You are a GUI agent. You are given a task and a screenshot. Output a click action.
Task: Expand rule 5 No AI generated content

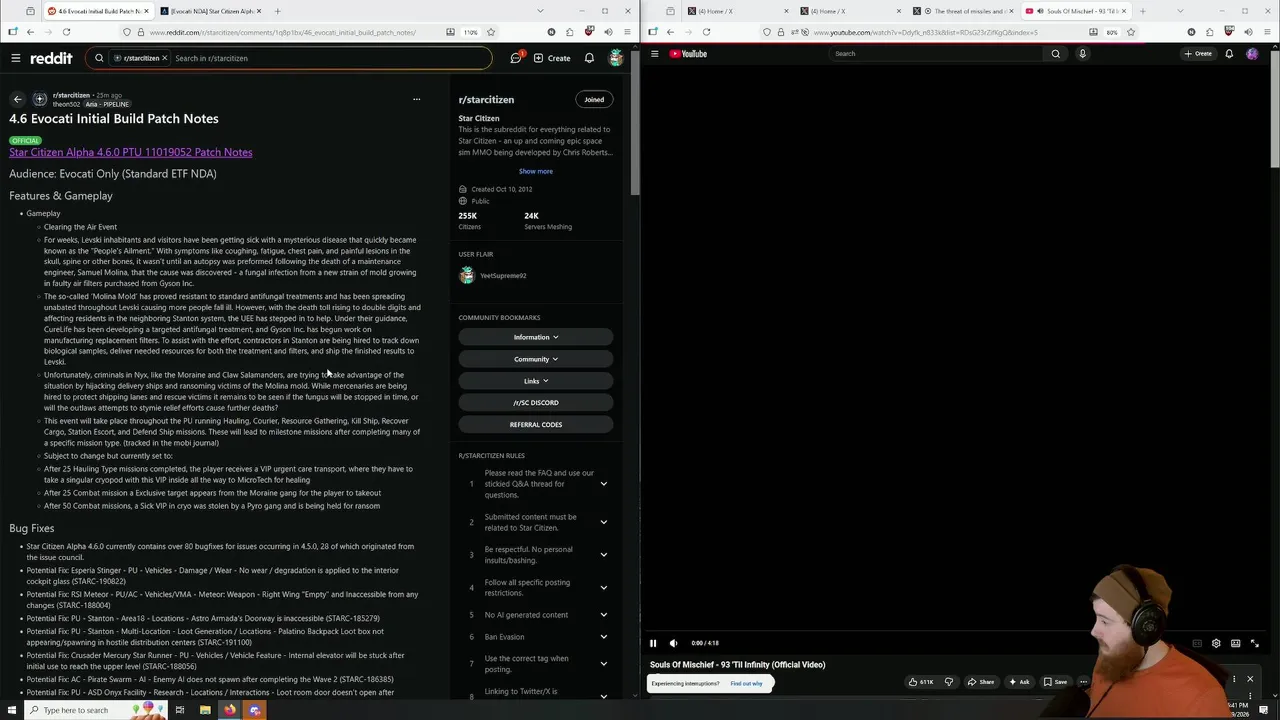(603, 615)
